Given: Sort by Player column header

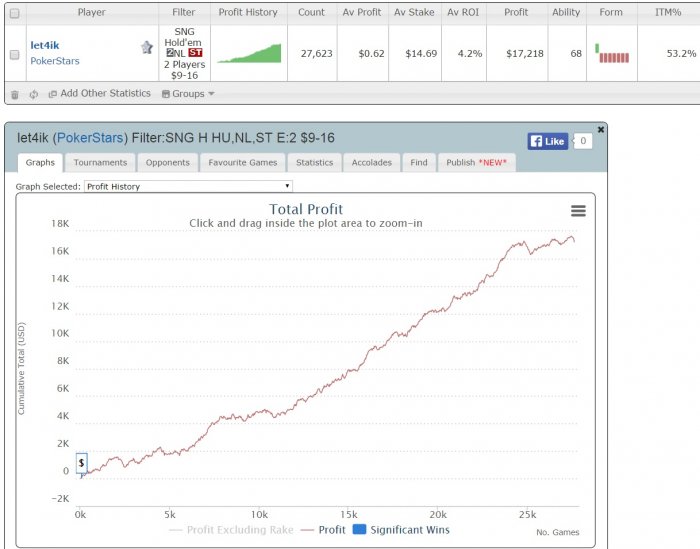Looking at the screenshot, I should point(92,12).
